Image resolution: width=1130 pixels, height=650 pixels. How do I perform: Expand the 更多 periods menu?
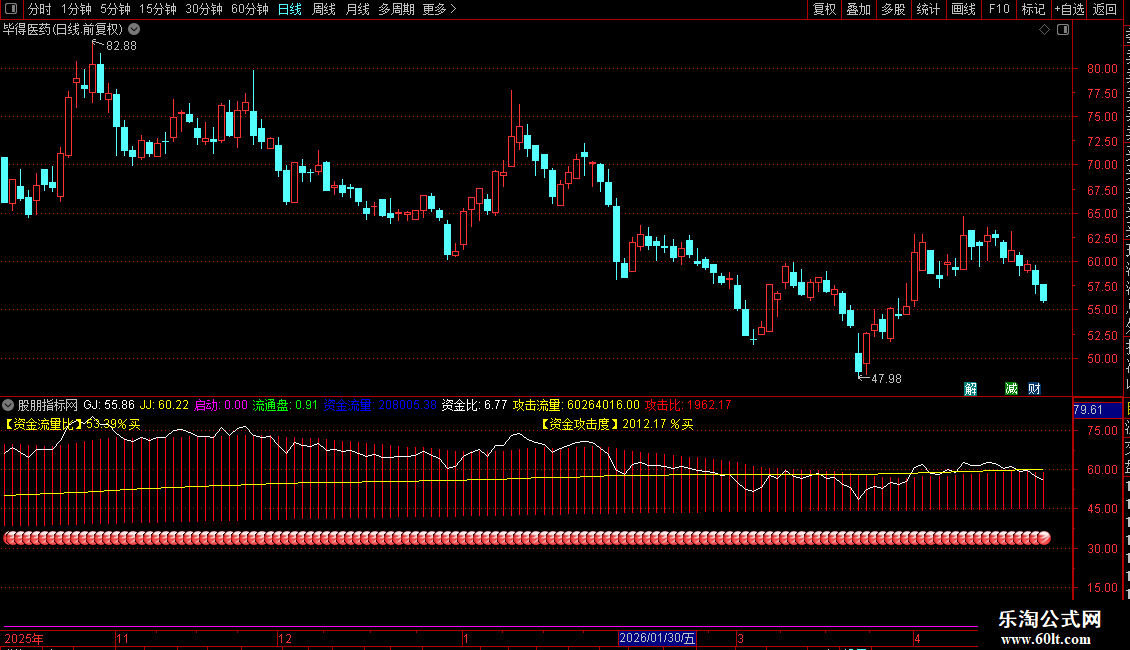(439, 9)
